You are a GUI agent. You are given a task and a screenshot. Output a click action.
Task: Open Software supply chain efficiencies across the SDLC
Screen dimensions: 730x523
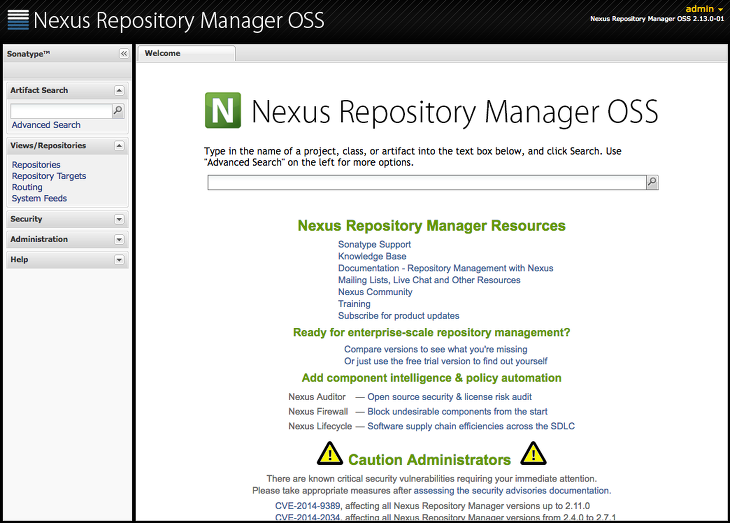471,426
